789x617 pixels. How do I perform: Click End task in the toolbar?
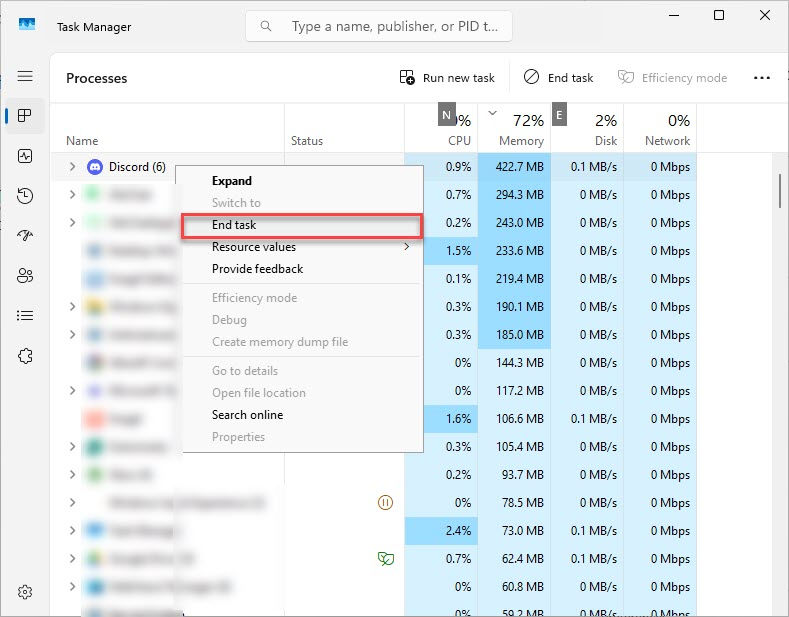pos(559,78)
